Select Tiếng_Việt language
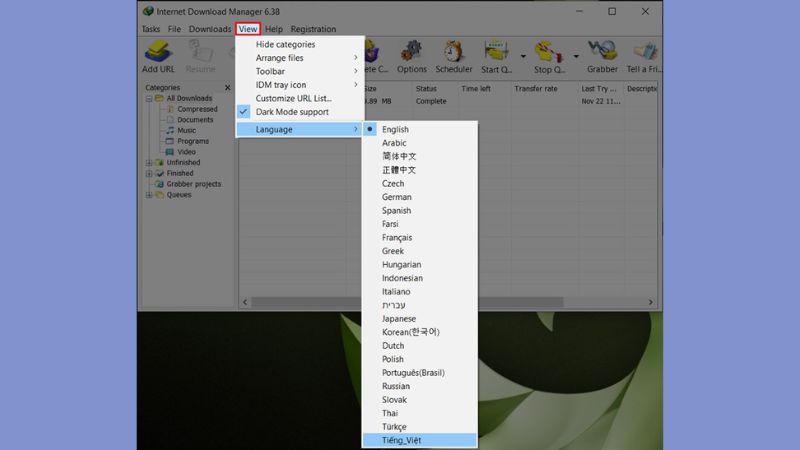This screenshot has height=450, width=800. 420,440
